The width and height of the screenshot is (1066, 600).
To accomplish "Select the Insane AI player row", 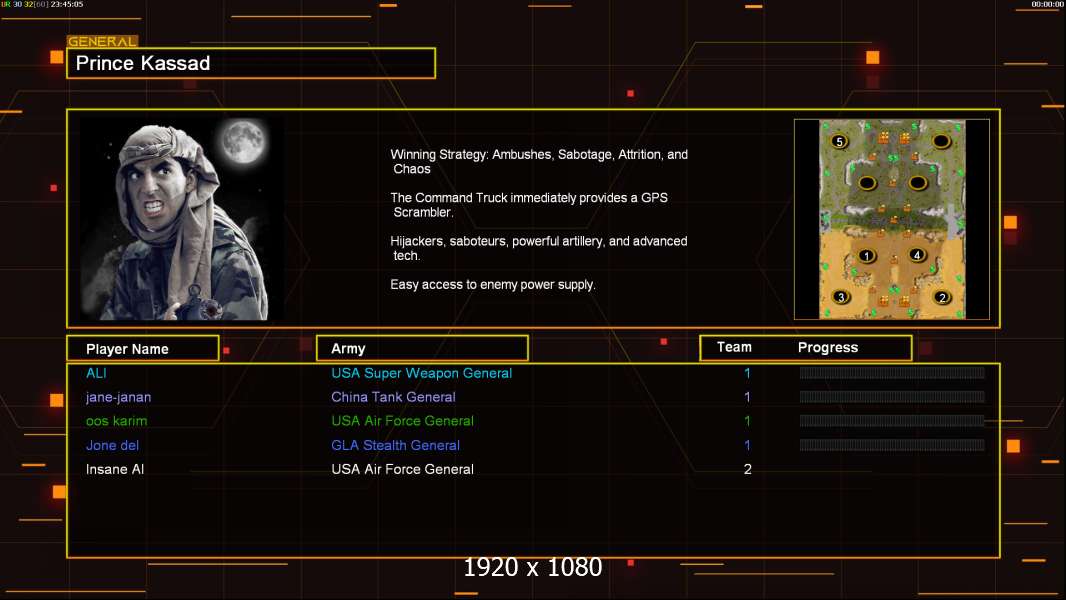I will click(533, 469).
